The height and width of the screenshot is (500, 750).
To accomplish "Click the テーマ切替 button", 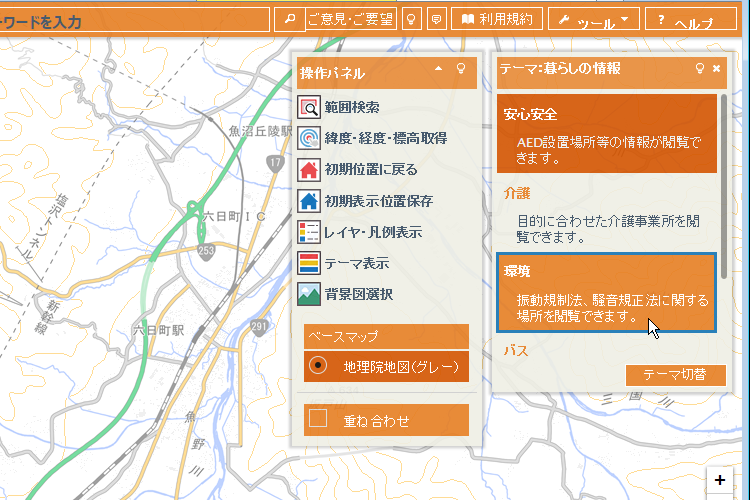I will (x=675, y=375).
